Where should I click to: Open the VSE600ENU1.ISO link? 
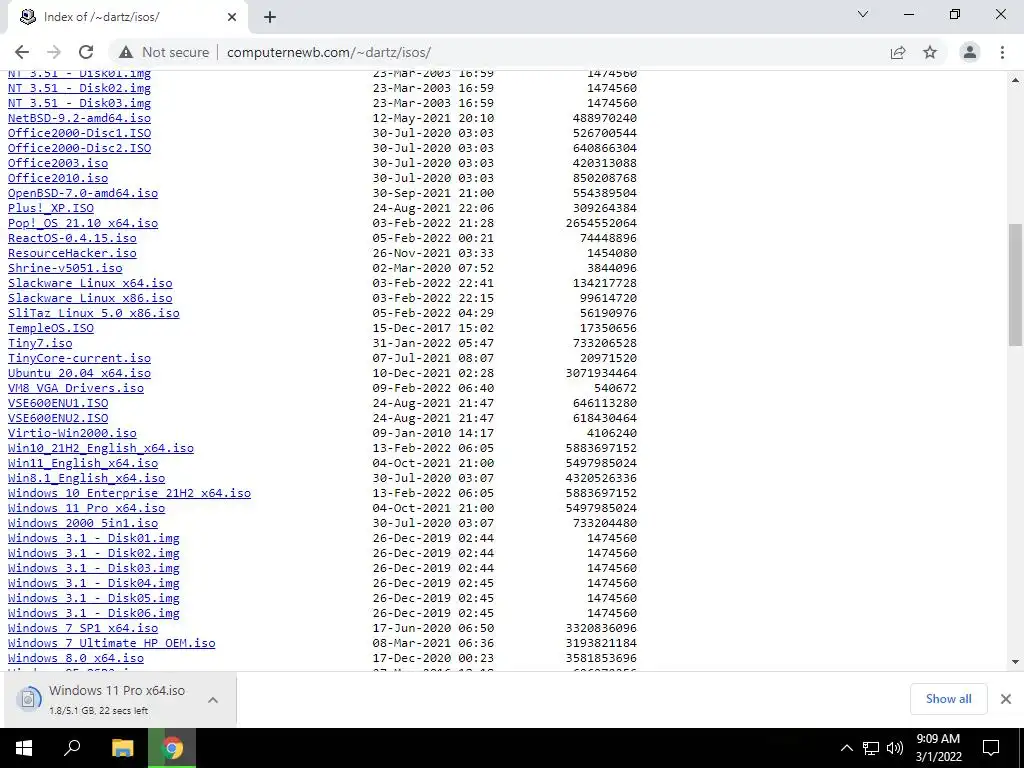pyautogui.click(x=58, y=404)
